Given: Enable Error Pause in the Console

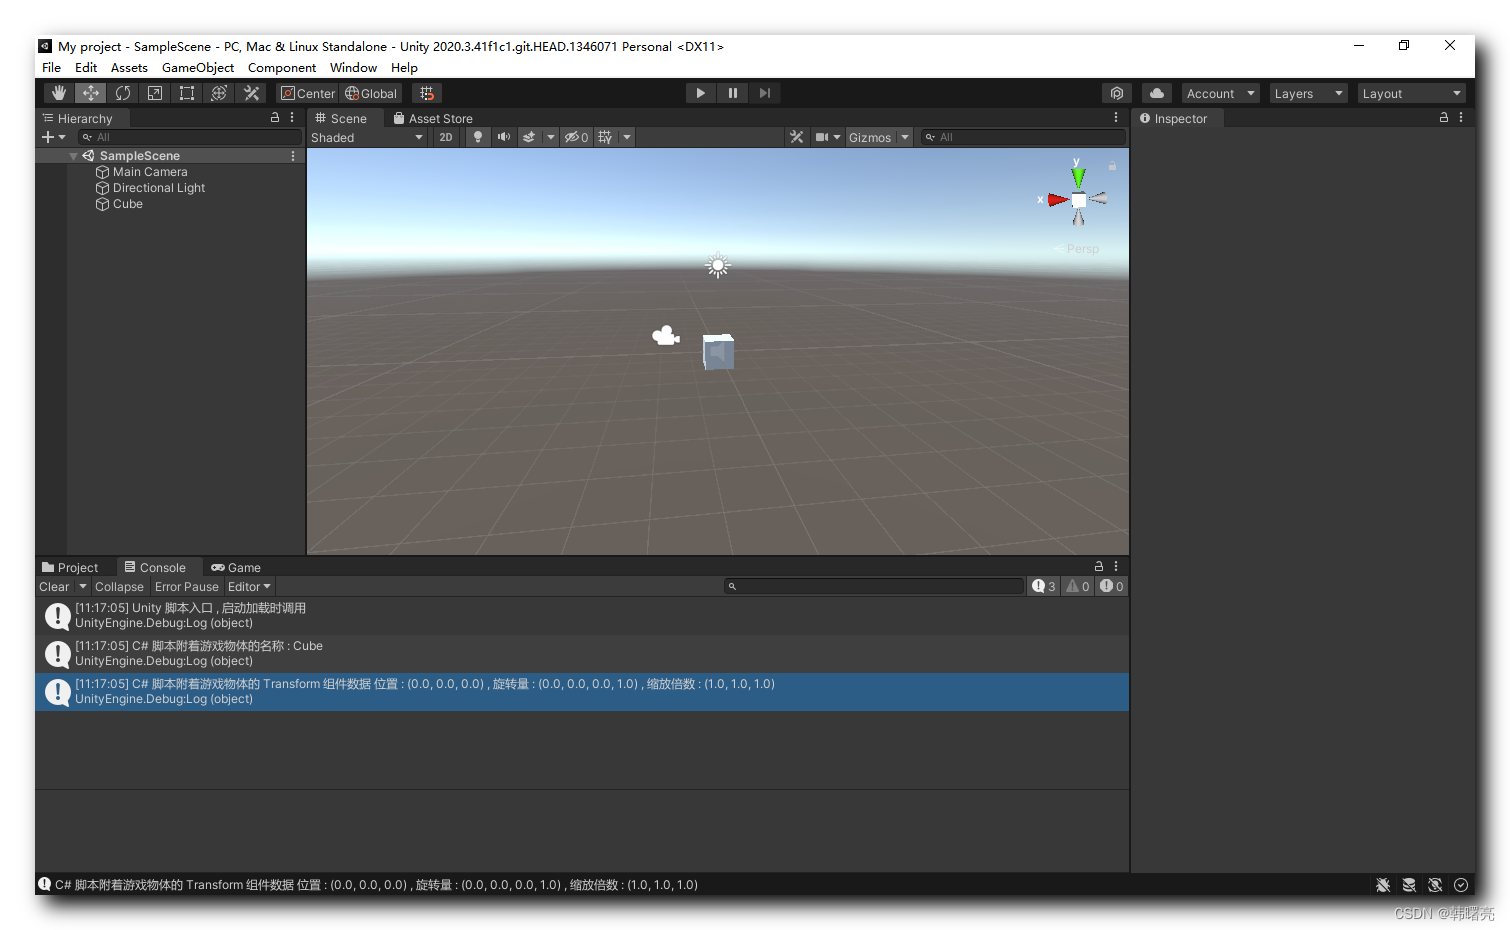Looking at the screenshot, I should coord(186,586).
